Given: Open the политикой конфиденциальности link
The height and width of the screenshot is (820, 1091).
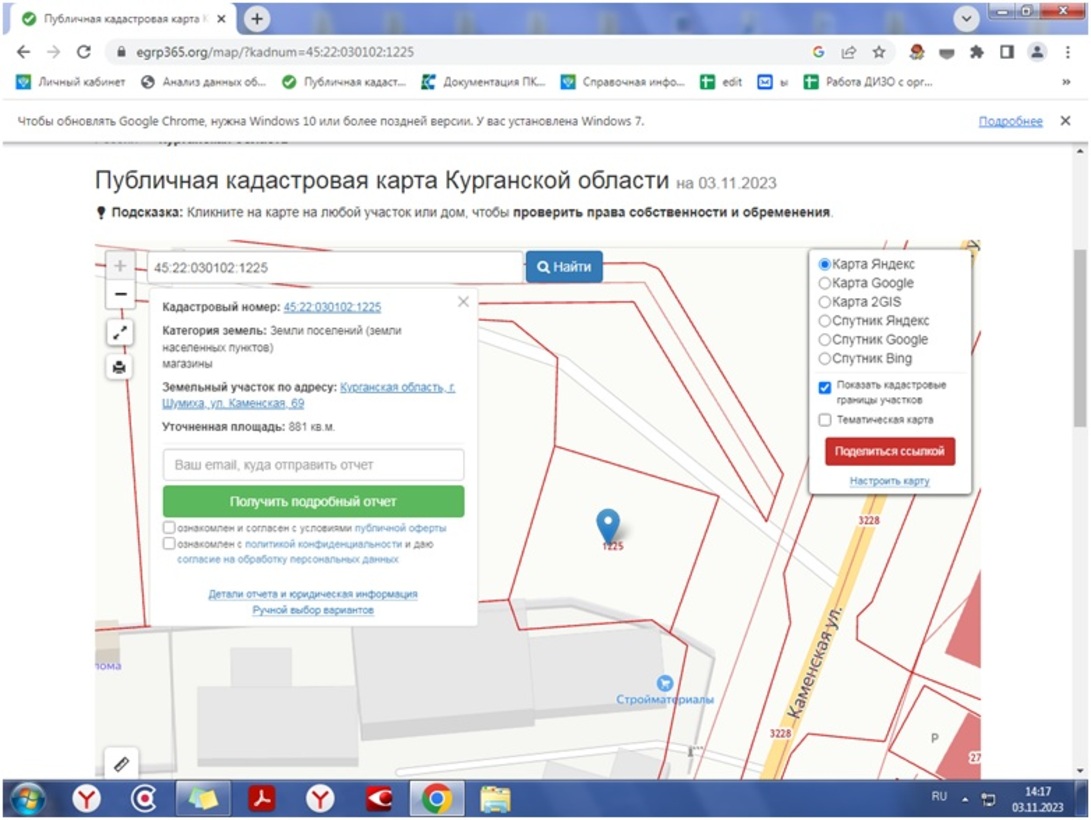Looking at the screenshot, I should point(324,545).
